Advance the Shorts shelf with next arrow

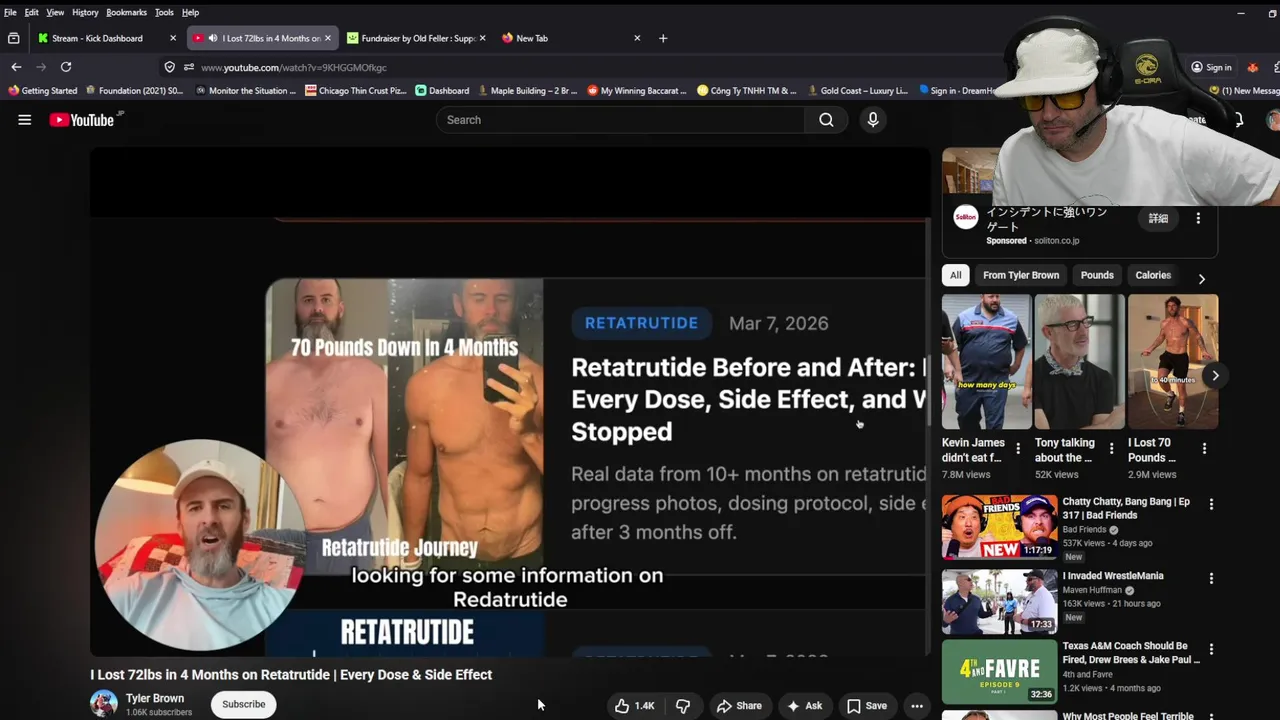pyautogui.click(x=1215, y=376)
